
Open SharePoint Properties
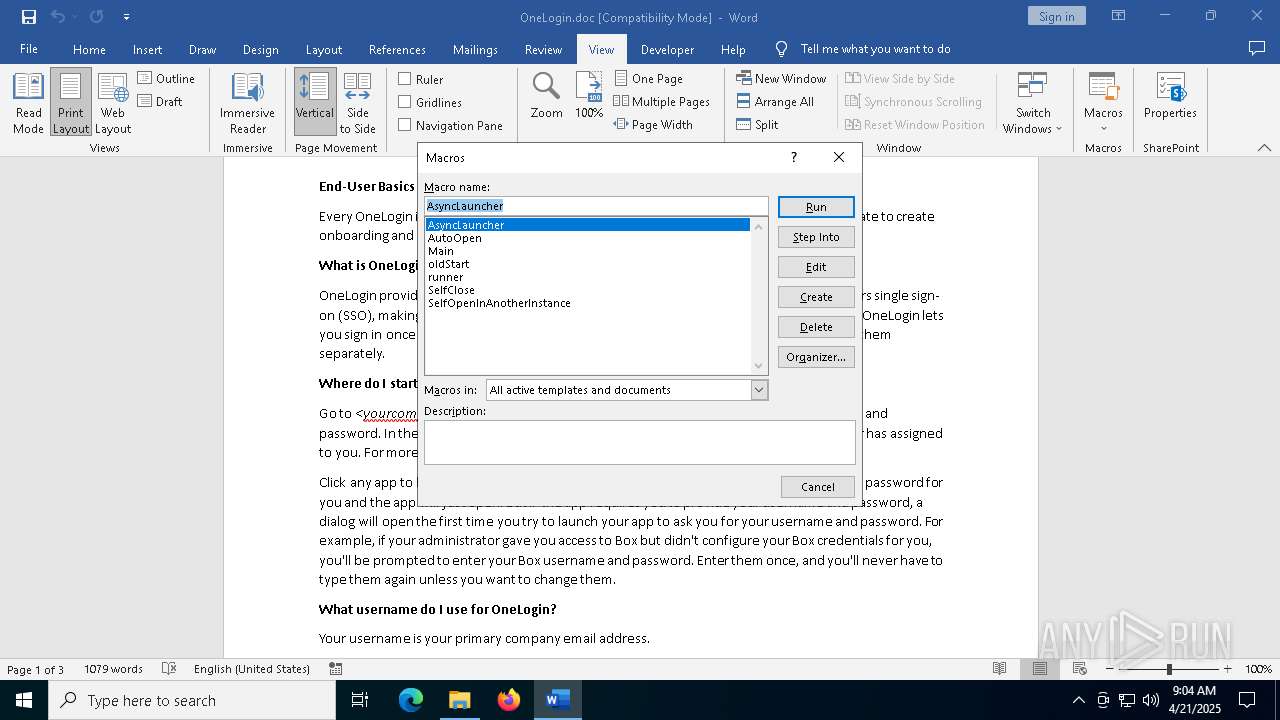pos(1170,96)
